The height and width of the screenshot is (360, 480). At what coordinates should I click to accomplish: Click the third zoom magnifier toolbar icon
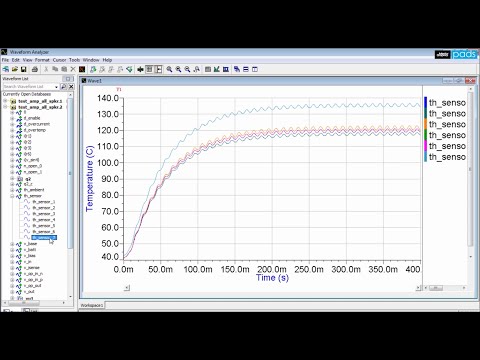pos(187,69)
